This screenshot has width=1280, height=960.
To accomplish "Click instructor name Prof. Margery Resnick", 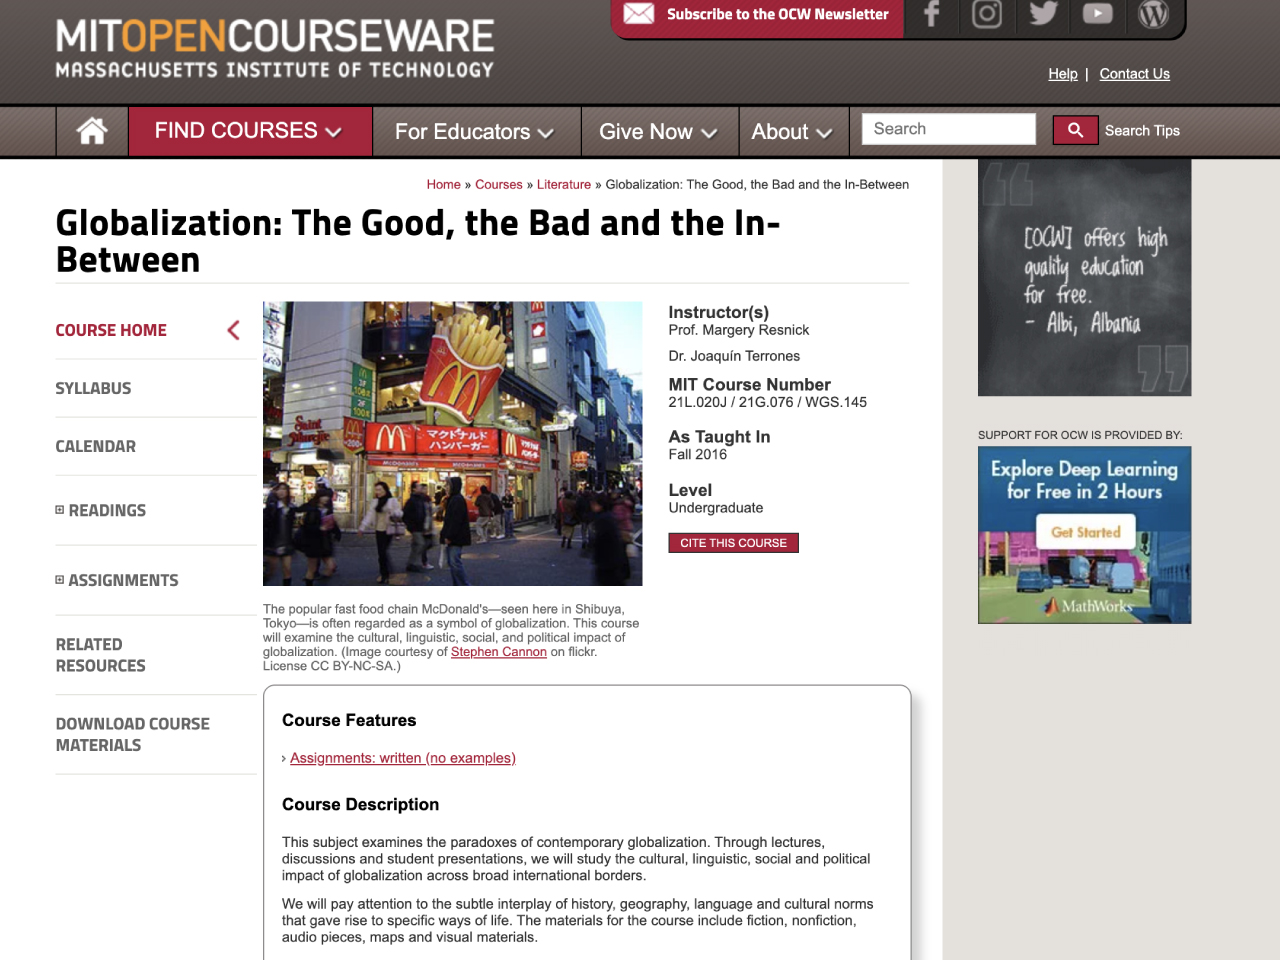I will click(x=739, y=330).
